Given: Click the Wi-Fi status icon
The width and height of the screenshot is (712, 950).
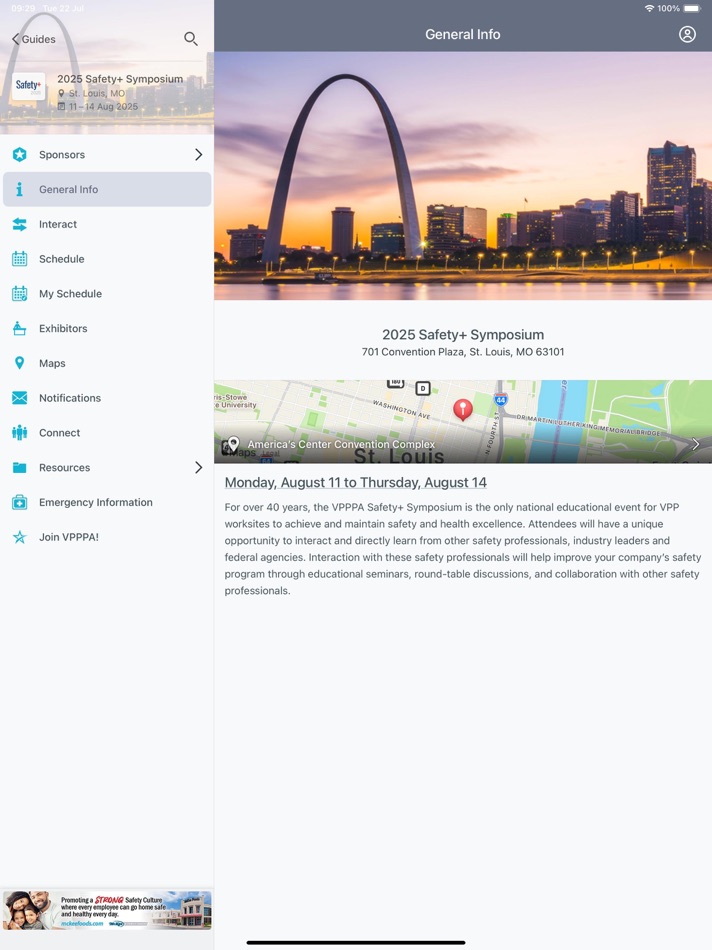Looking at the screenshot, I should pos(650,8).
